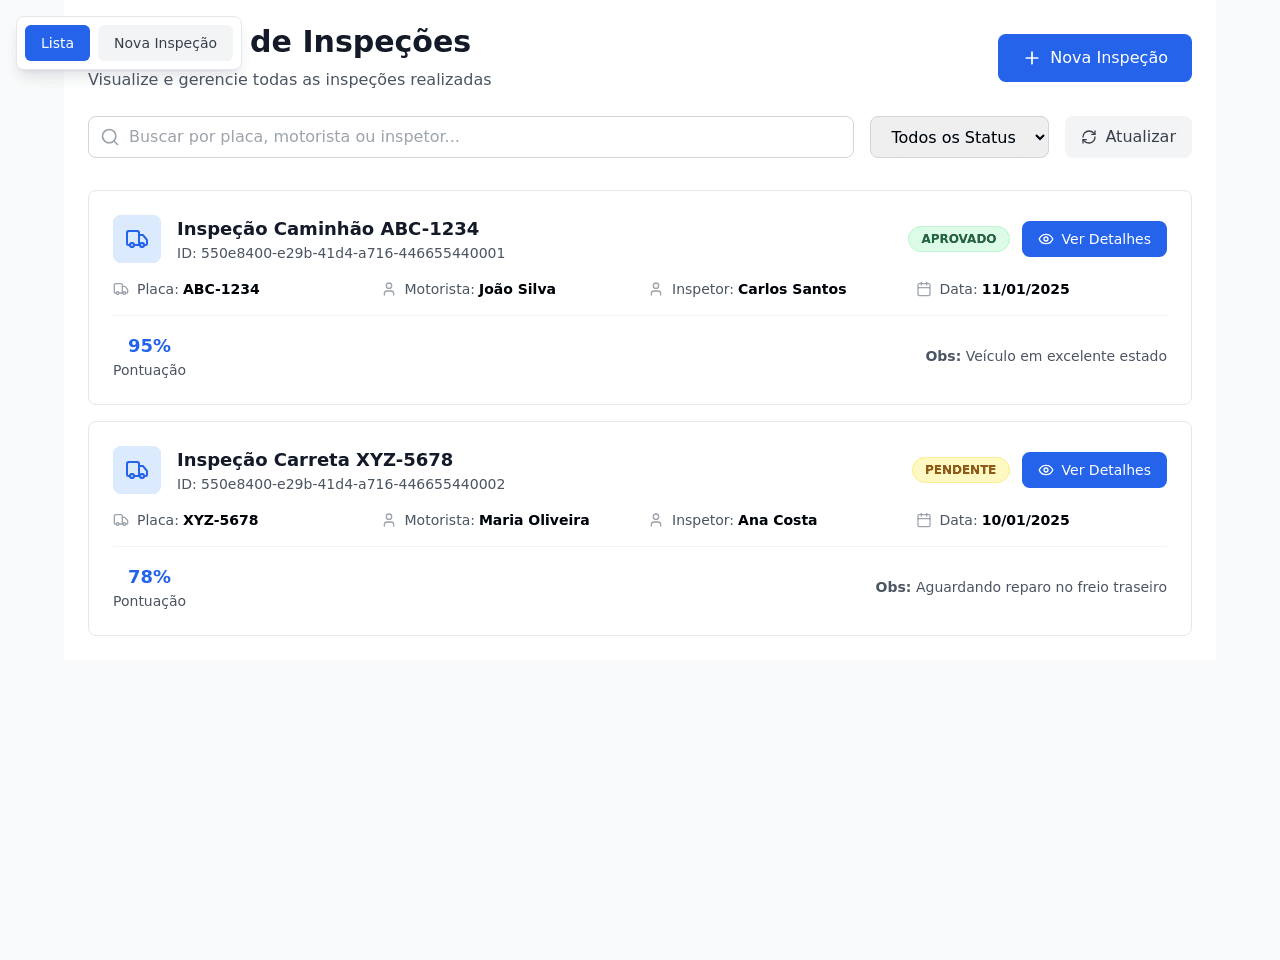This screenshot has height=960, width=1280.
Task: View details of inspection ABC-1234
Action: click(x=1094, y=239)
